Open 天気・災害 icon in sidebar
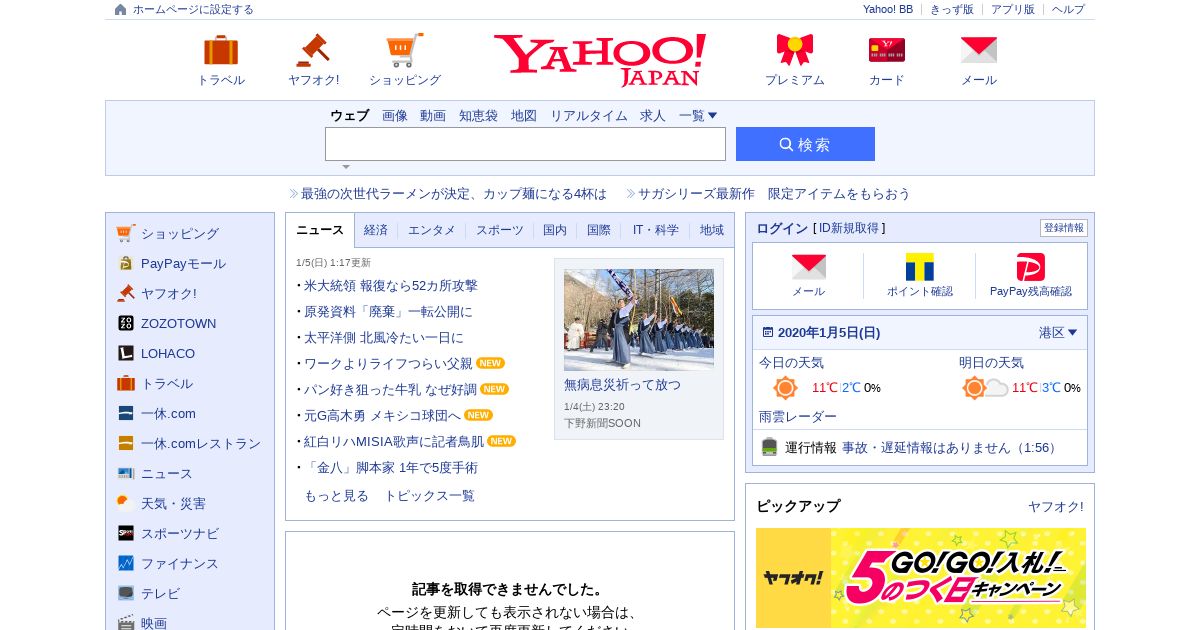The height and width of the screenshot is (630, 1200). point(125,503)
